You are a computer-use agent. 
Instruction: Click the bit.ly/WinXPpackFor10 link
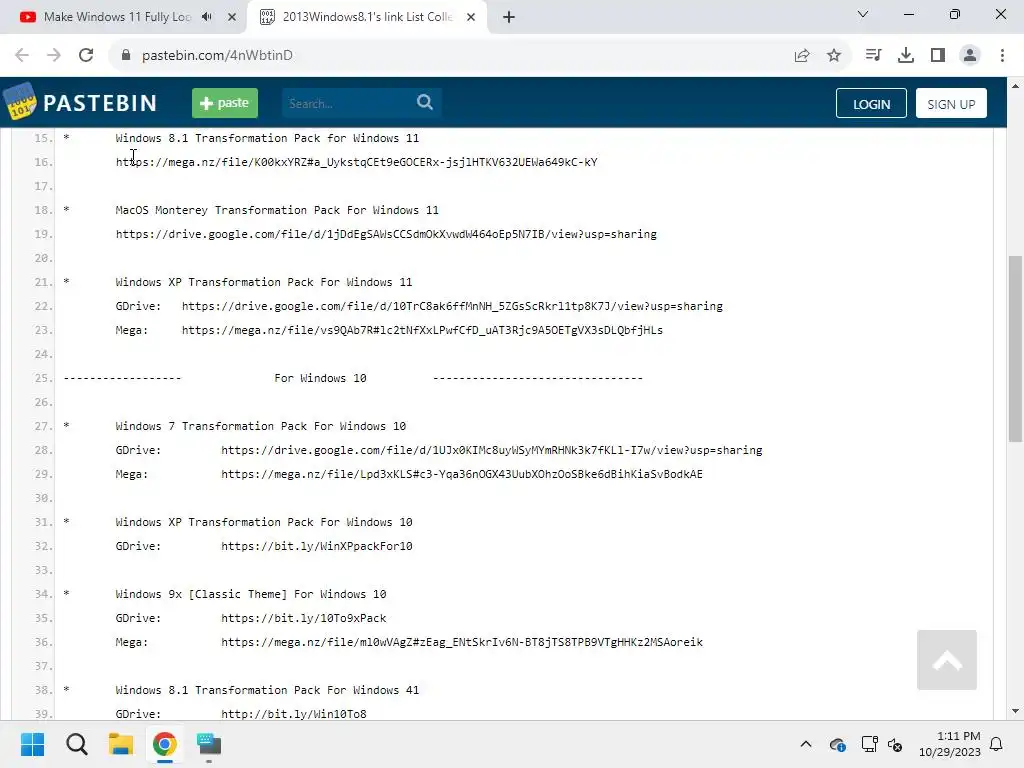[x=317, y=546]
